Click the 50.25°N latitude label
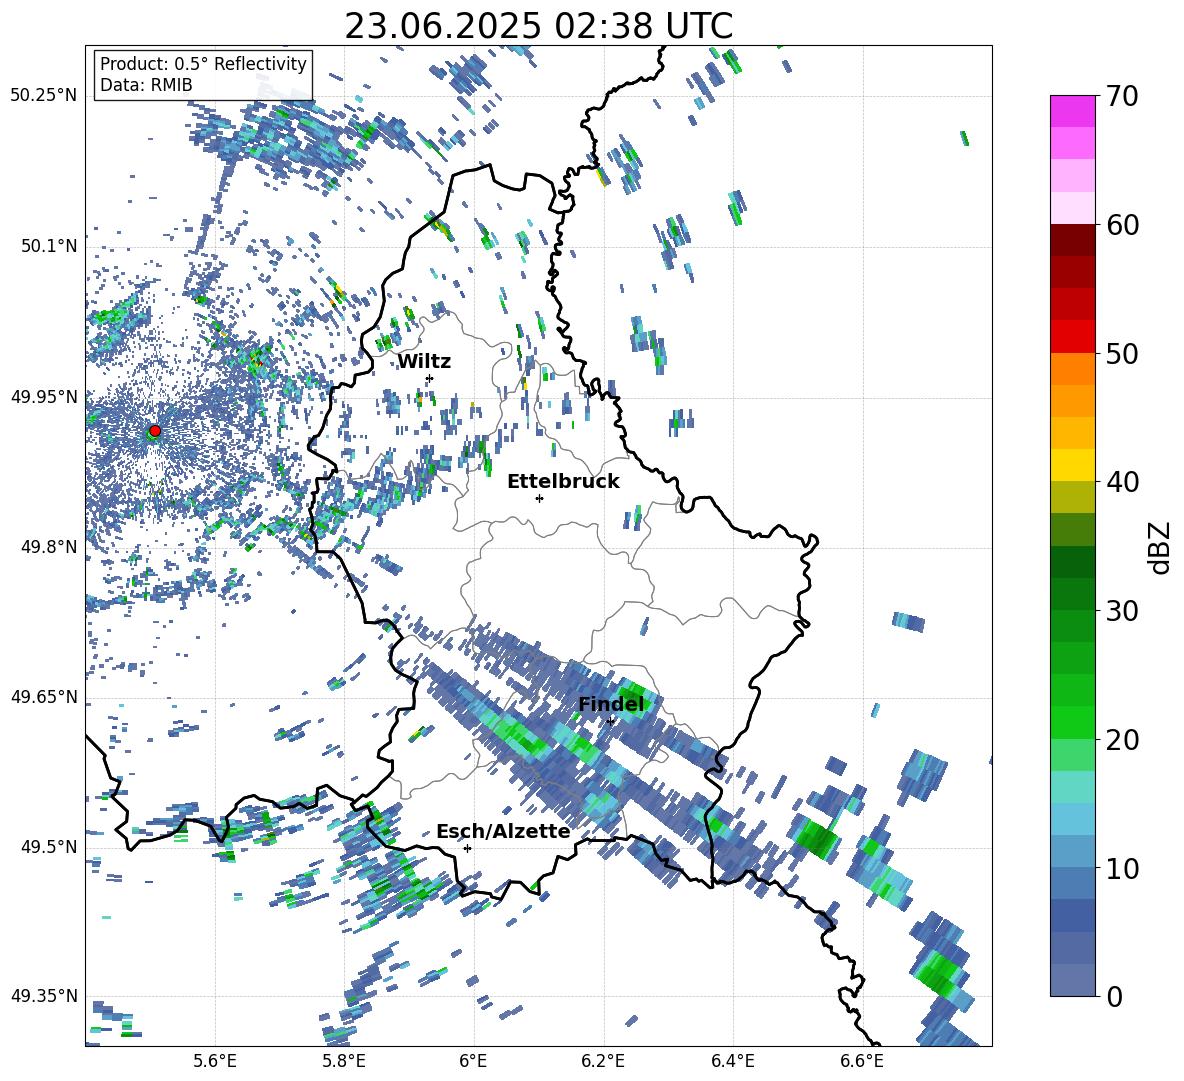This screenshot has width=1184, height=1081. [x=44, y=96]
